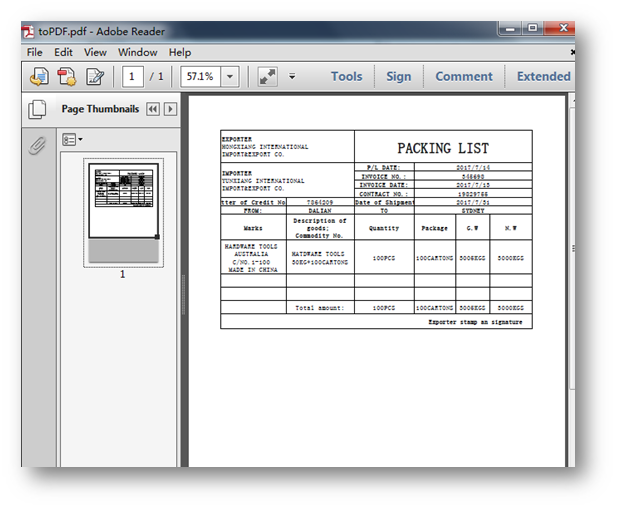
Task: Open the Edit menu
Action: click(x=63, y=52)
